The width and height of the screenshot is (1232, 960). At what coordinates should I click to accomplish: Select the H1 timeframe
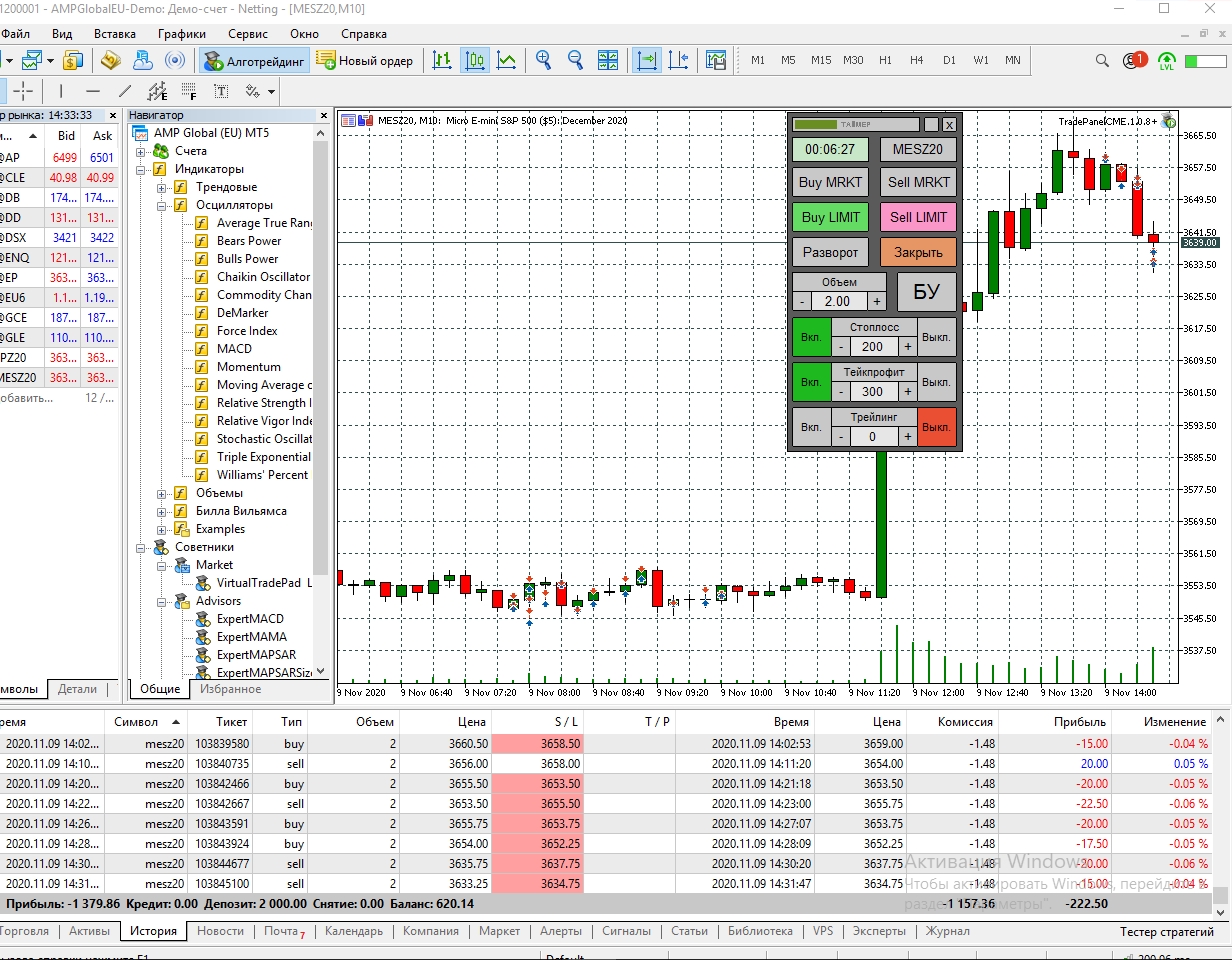tap(885, 61)
